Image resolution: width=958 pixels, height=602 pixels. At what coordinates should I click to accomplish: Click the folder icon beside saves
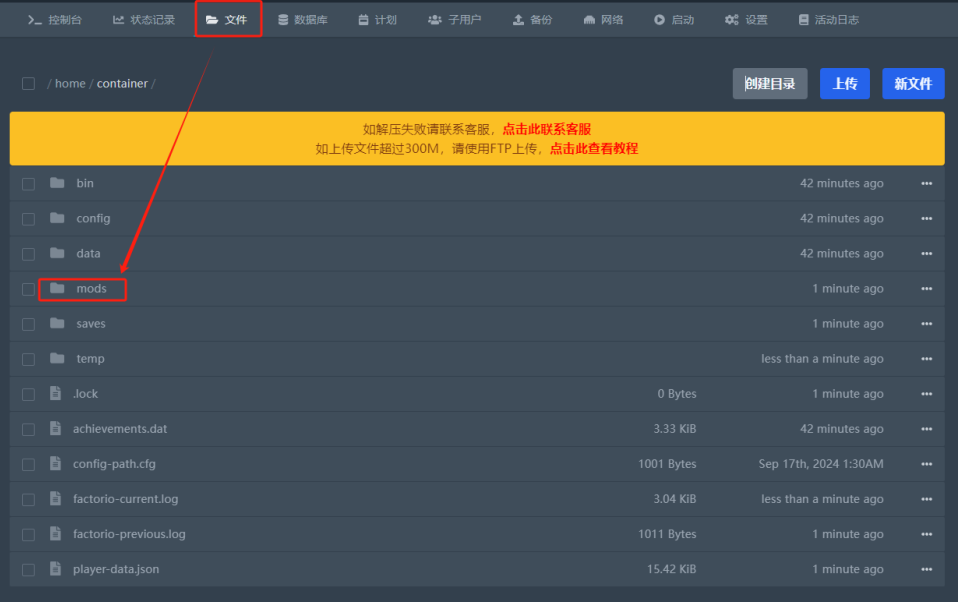(57, 324)
